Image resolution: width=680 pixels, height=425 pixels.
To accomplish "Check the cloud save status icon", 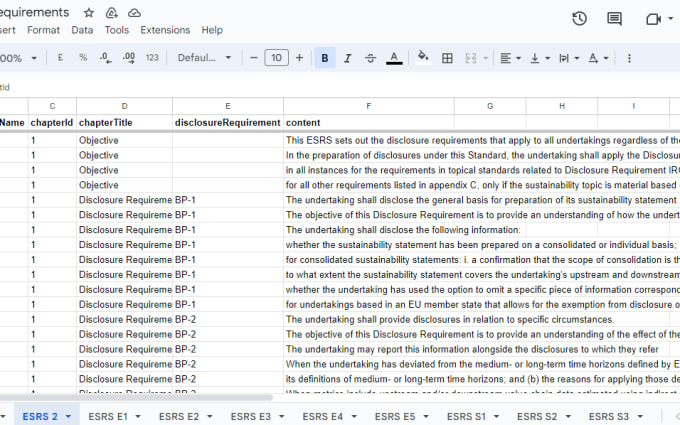I will click(134, 13).
